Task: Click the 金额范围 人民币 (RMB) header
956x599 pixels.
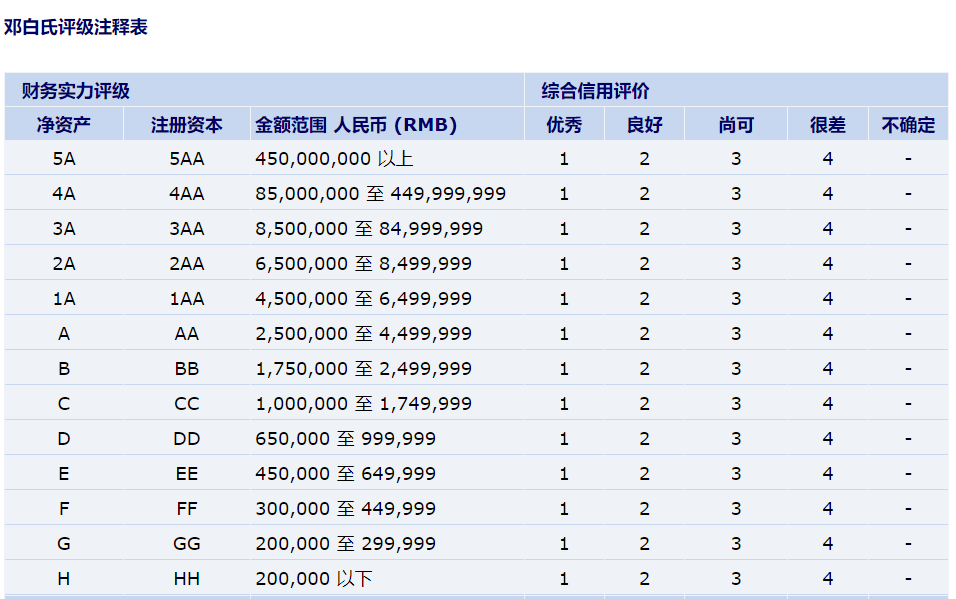Action: [x=387, y=124]
